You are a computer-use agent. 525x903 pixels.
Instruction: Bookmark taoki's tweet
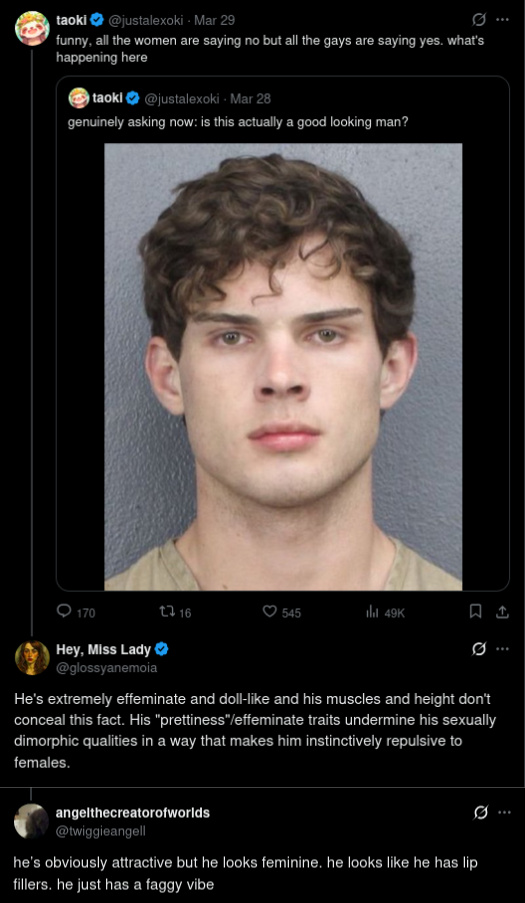[x=475, y=612]
